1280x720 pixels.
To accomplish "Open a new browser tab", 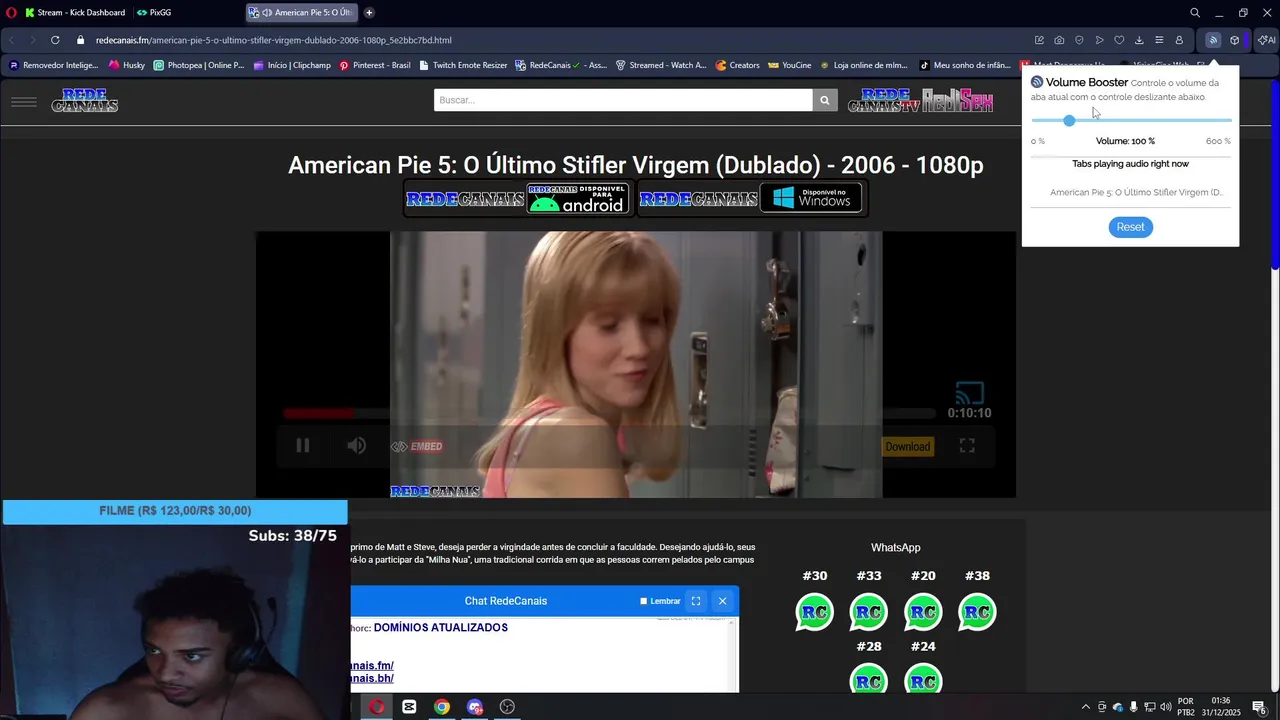I will click(369, 12).
